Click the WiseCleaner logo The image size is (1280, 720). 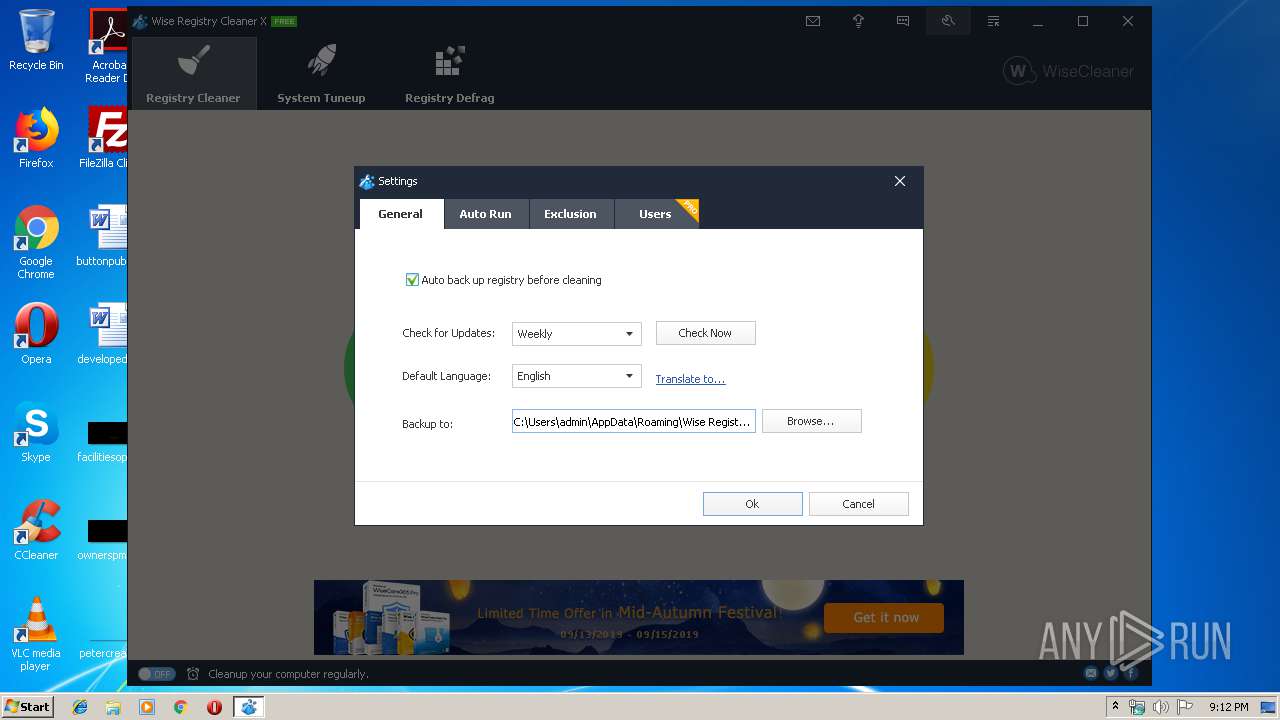click(x=1068, y=71)
